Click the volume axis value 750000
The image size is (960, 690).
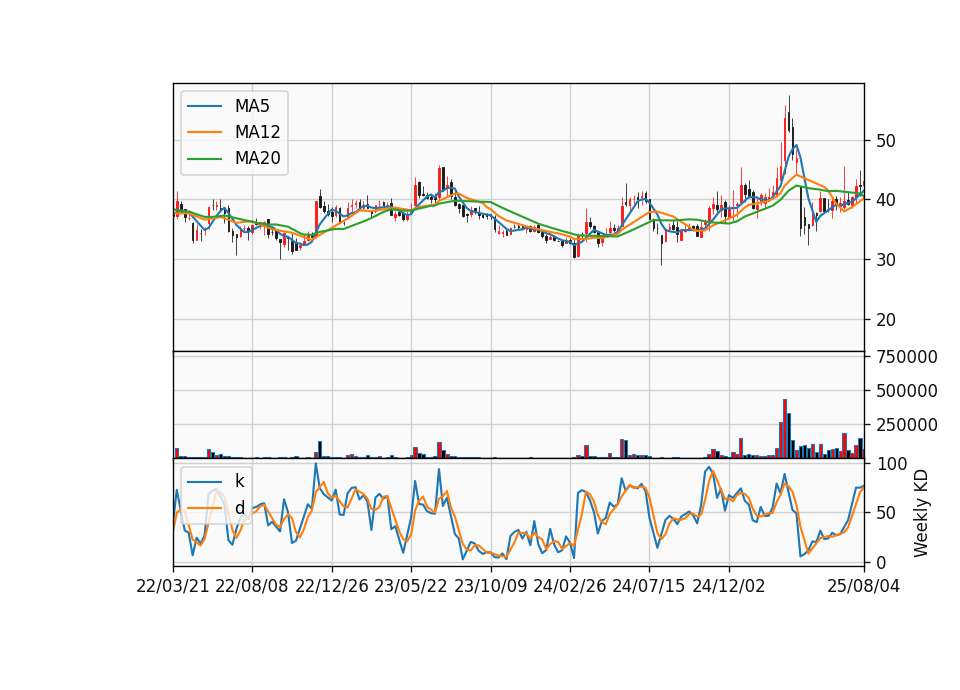click(x=907, y=356)
